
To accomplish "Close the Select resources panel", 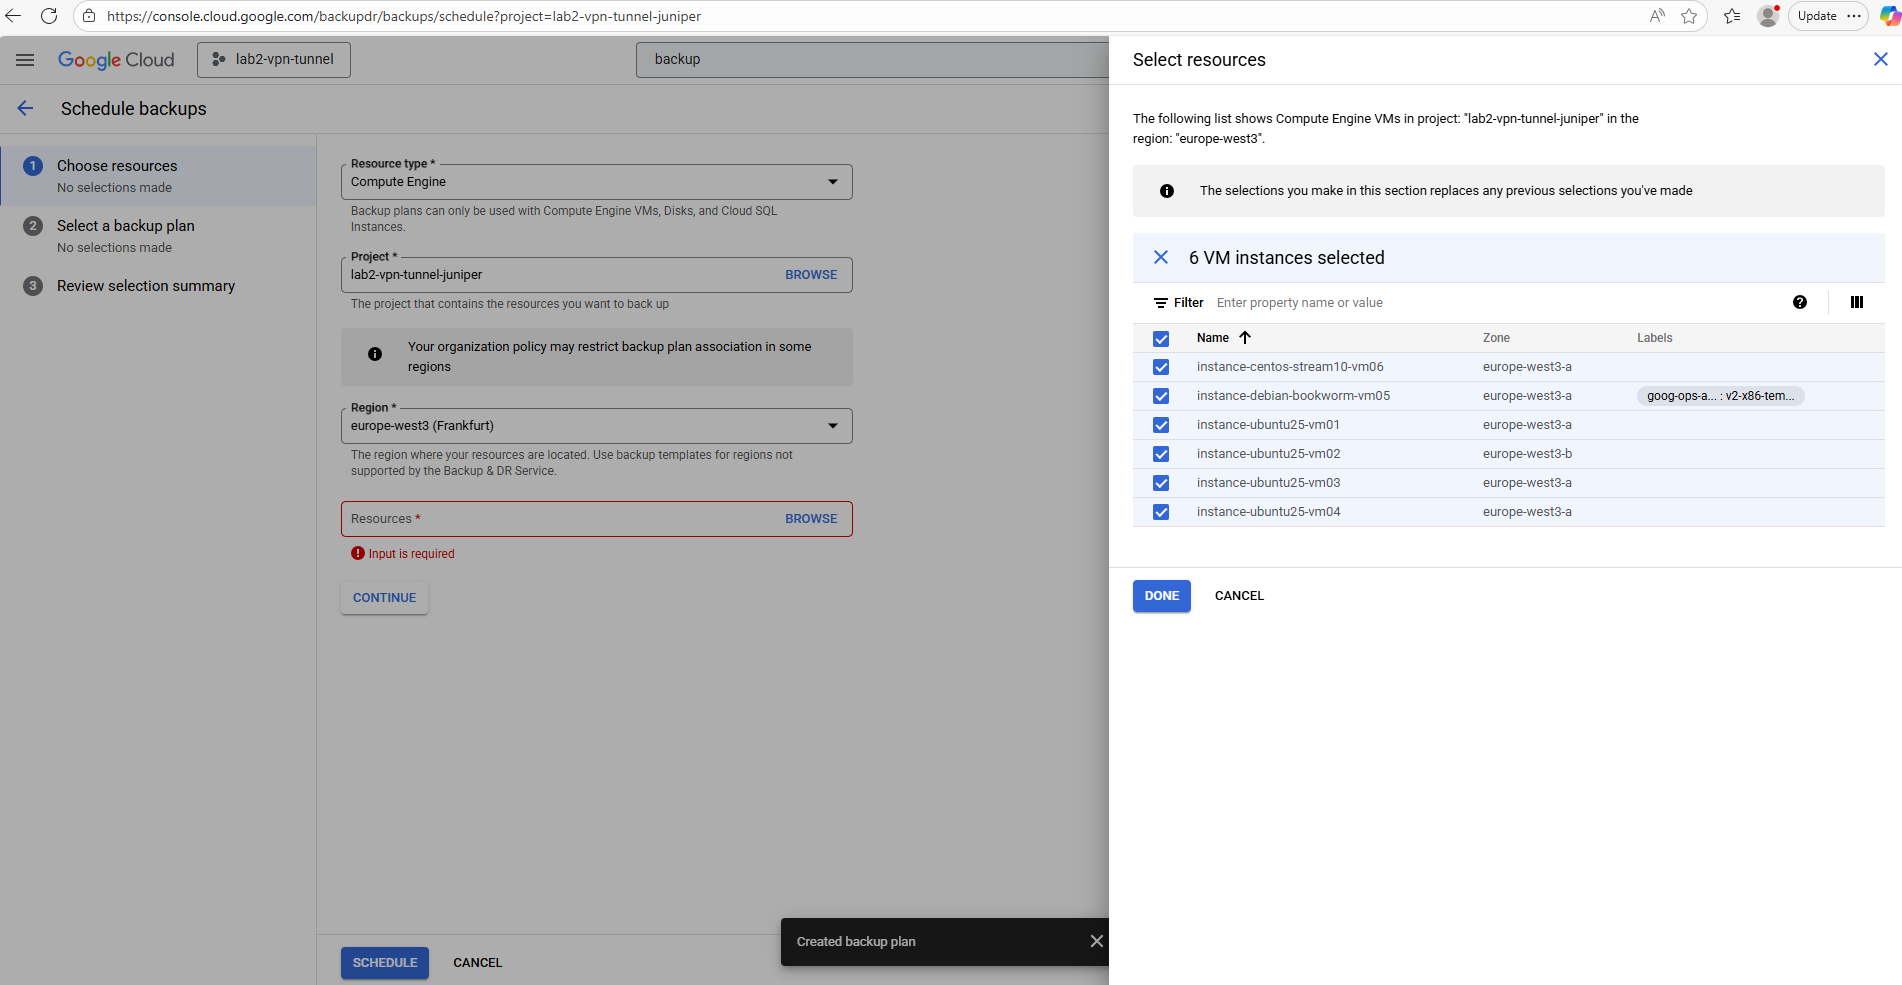I will click(x=1880, y=59).
